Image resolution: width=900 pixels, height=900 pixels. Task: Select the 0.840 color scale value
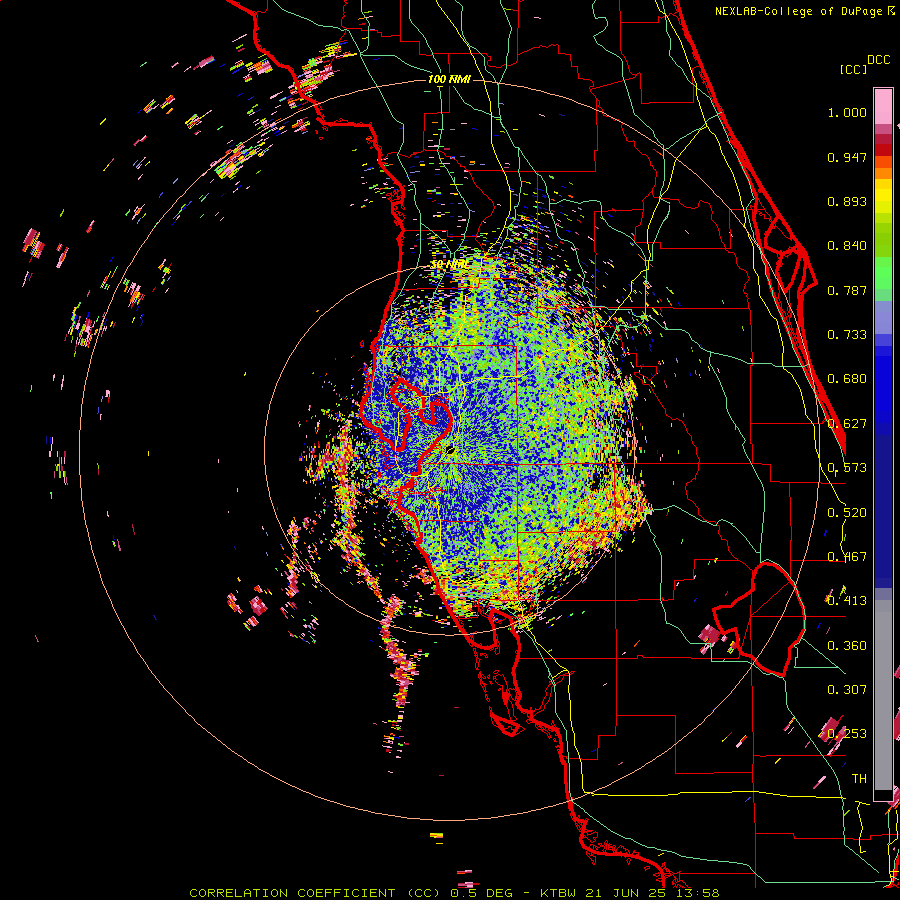coord(847,246)
